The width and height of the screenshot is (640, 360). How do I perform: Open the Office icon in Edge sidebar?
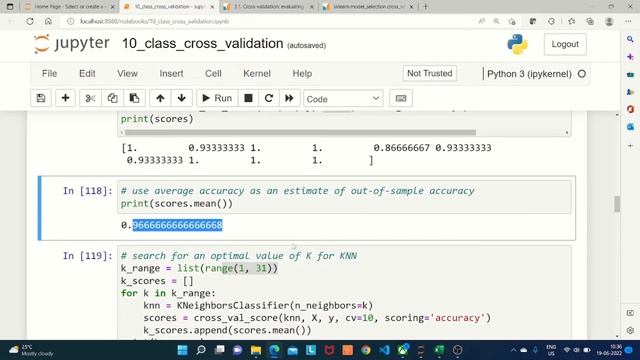(x=630, y=109)
